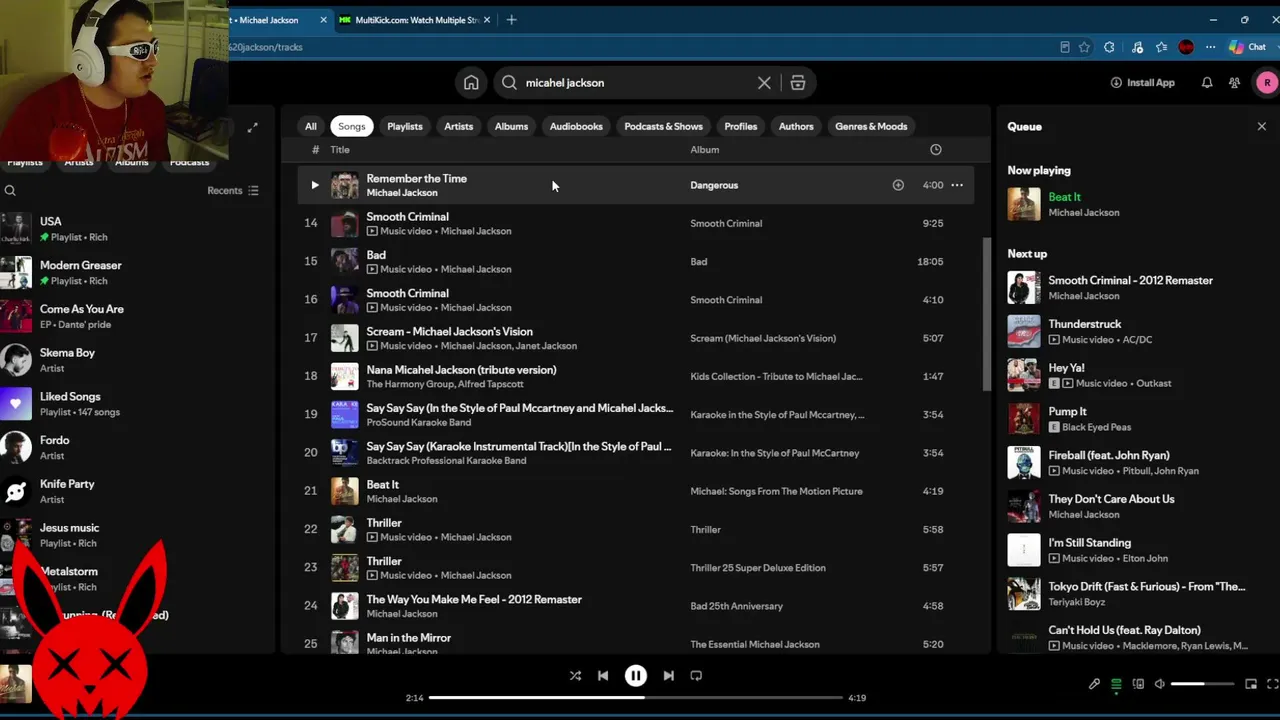This screenshot has height=720, width=1280.
Task: Show lyrics with the microphone icon
Action: (1094, 684)
